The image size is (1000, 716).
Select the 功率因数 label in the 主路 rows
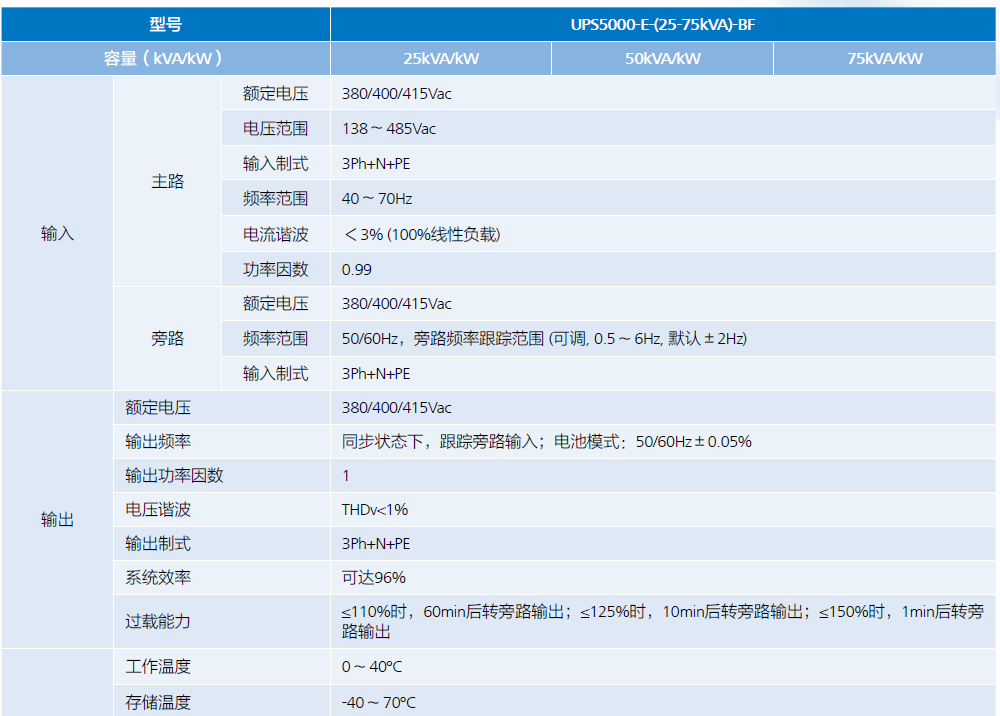(x=276, y=270)
